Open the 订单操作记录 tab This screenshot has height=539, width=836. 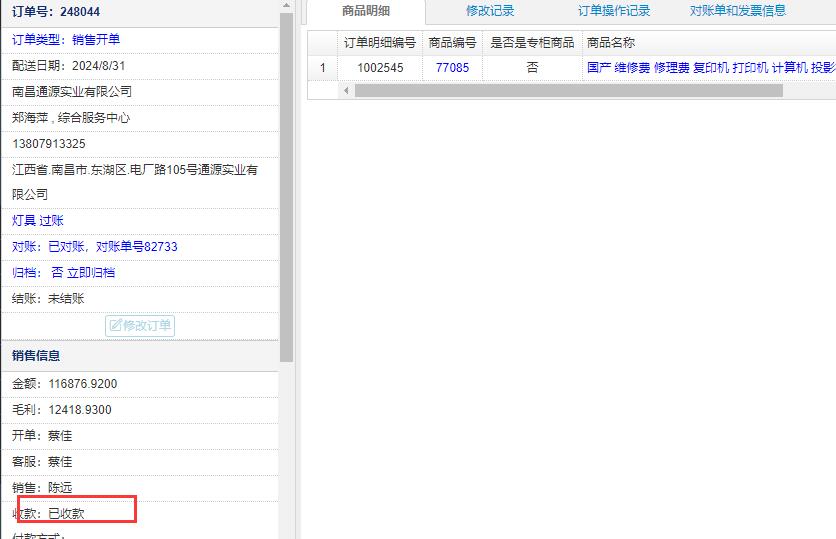click(614, 11)
